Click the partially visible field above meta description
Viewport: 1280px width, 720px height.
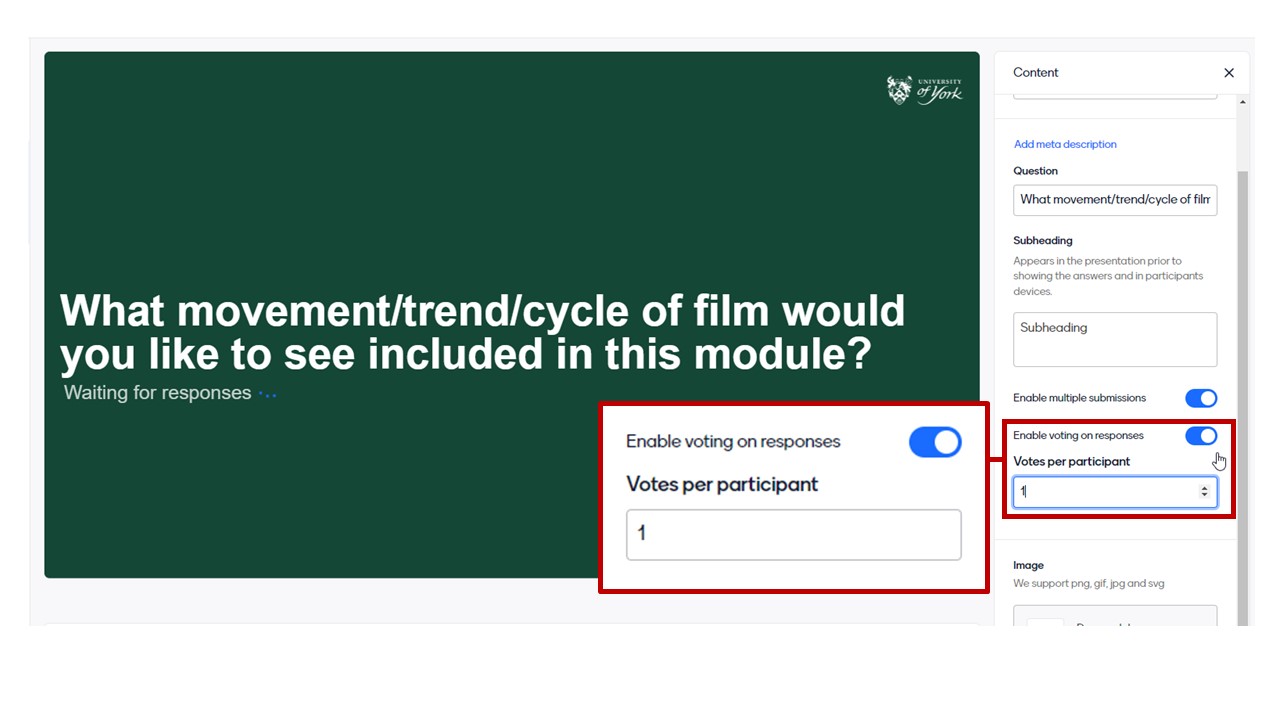(x=1114, y=93)
